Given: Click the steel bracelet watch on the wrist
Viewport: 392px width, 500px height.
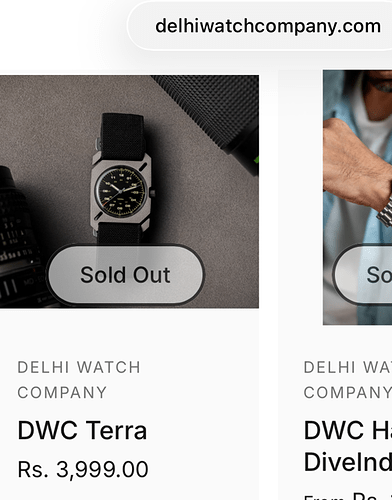Looking at the screenshot, I should pyautogui.click(x=385, y=213).
